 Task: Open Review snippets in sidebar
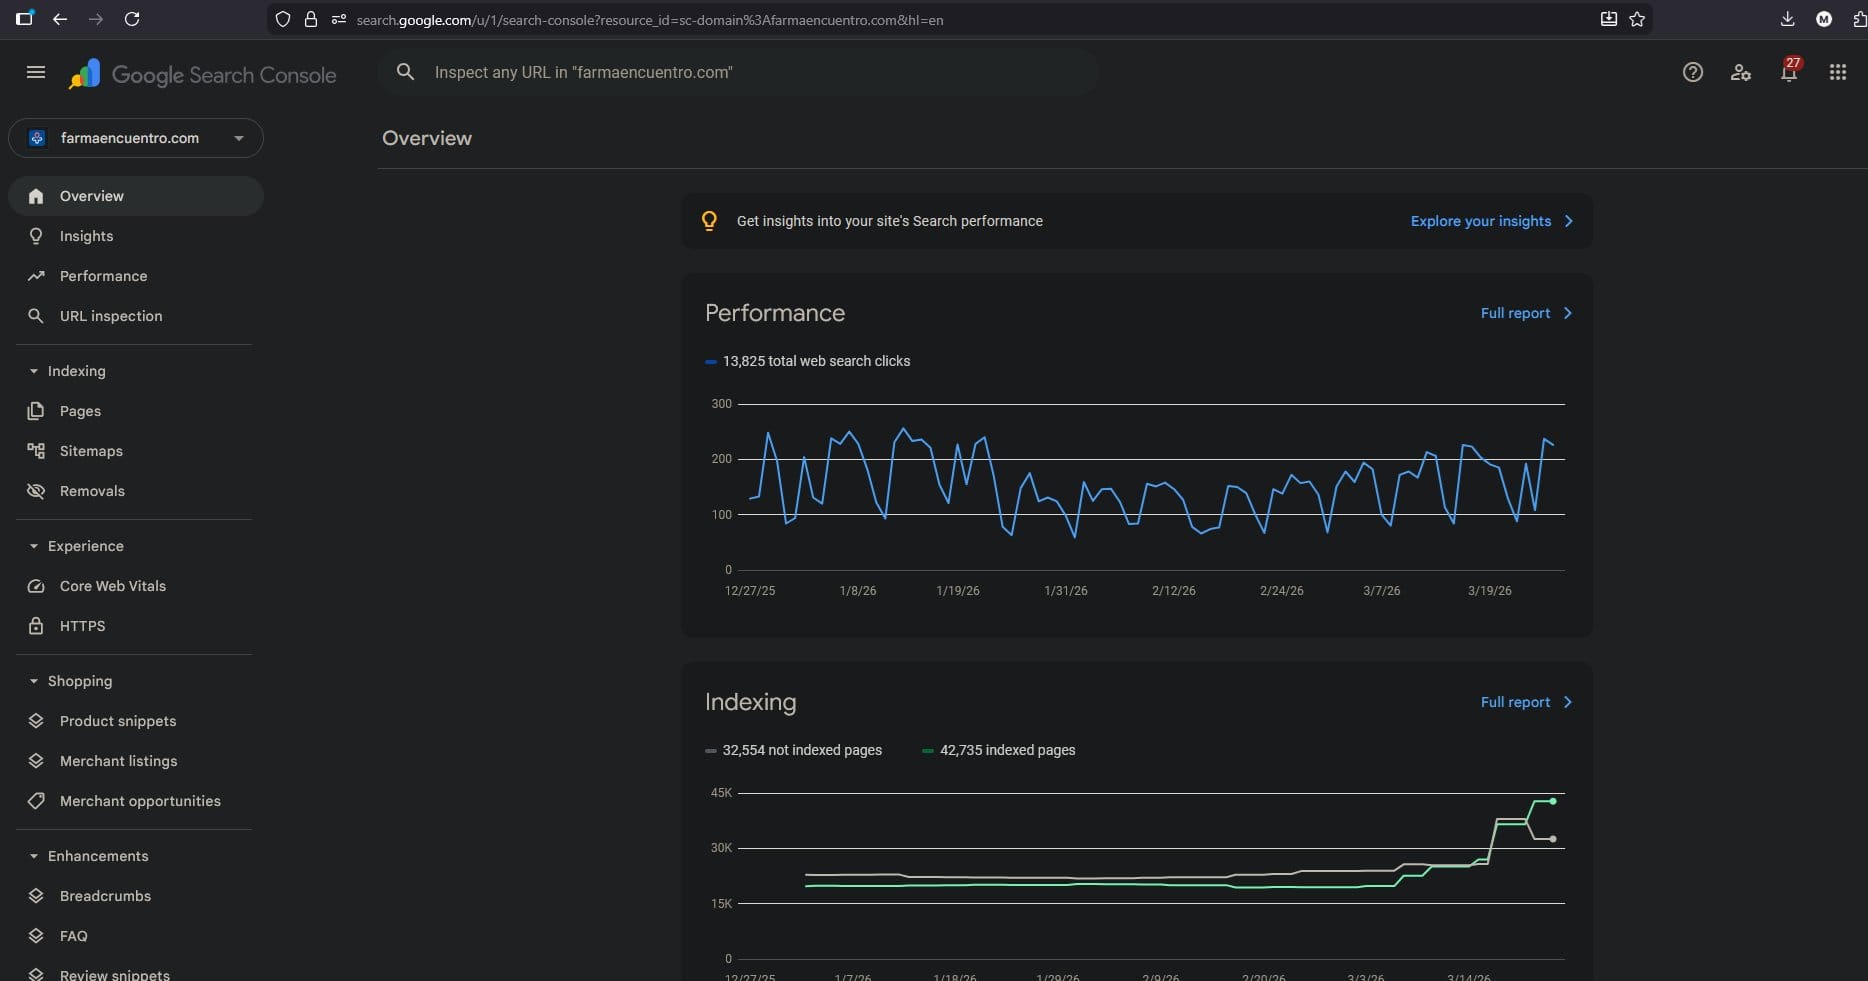click(136, 974)
